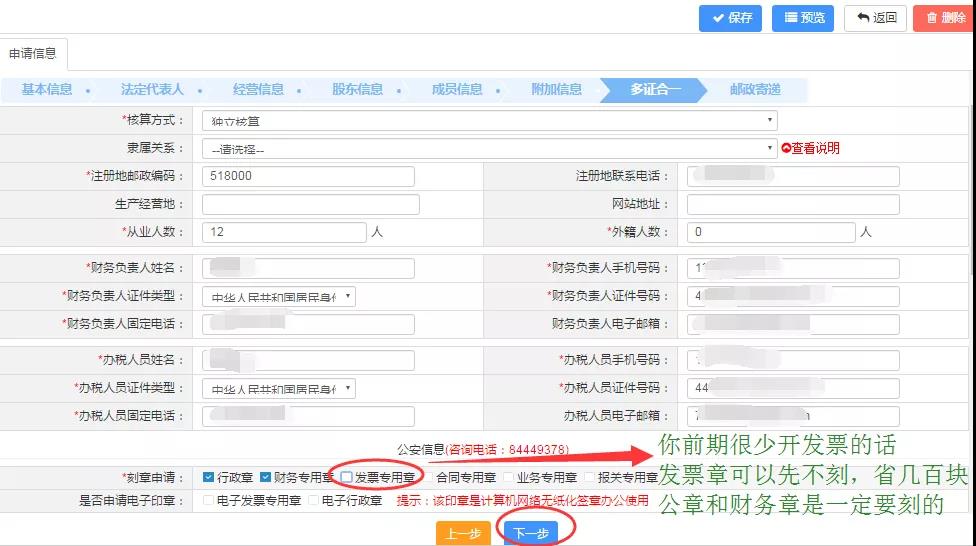Screen dimensions: 976x546
Task: Click the 生产经营地 input field
Action: 310,204
